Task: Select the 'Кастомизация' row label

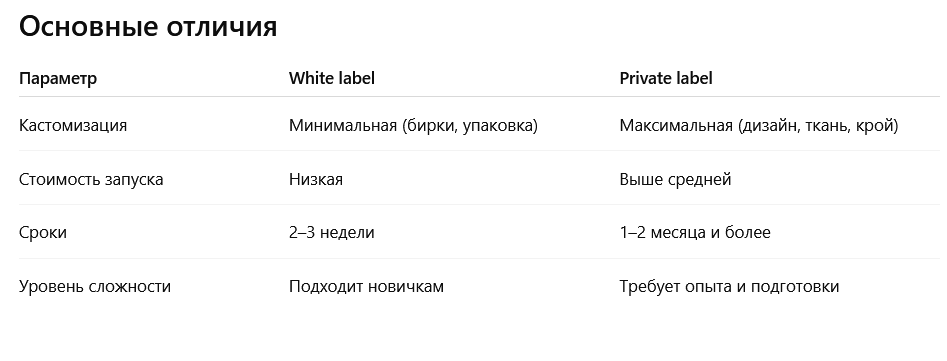Action: click(x=73, y=126)
